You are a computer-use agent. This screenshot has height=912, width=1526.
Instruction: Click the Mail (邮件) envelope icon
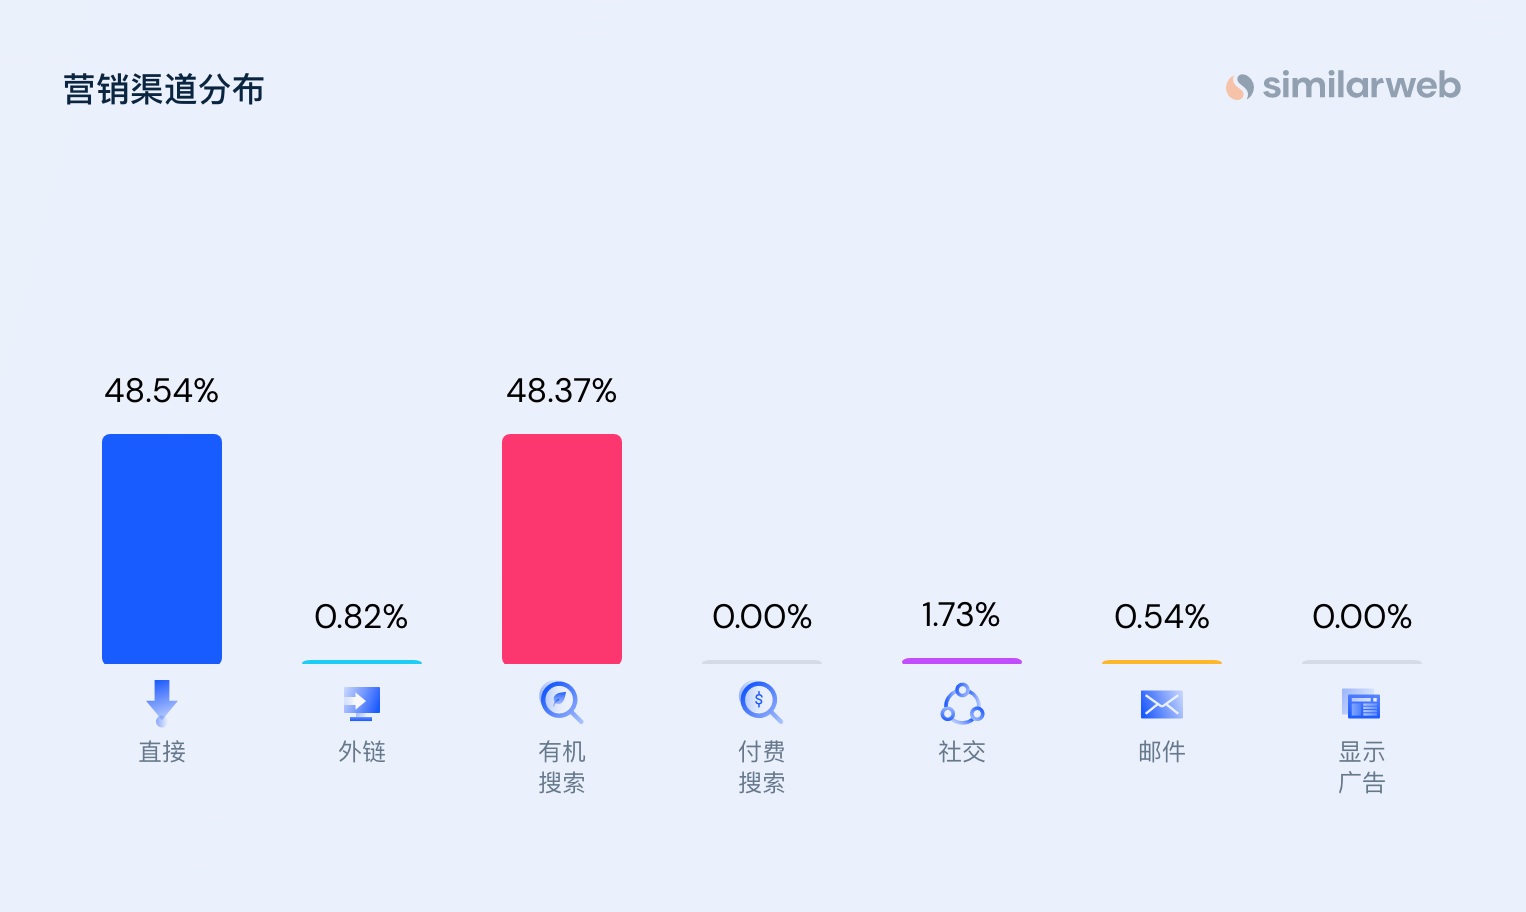click(x=1162, y=704)
